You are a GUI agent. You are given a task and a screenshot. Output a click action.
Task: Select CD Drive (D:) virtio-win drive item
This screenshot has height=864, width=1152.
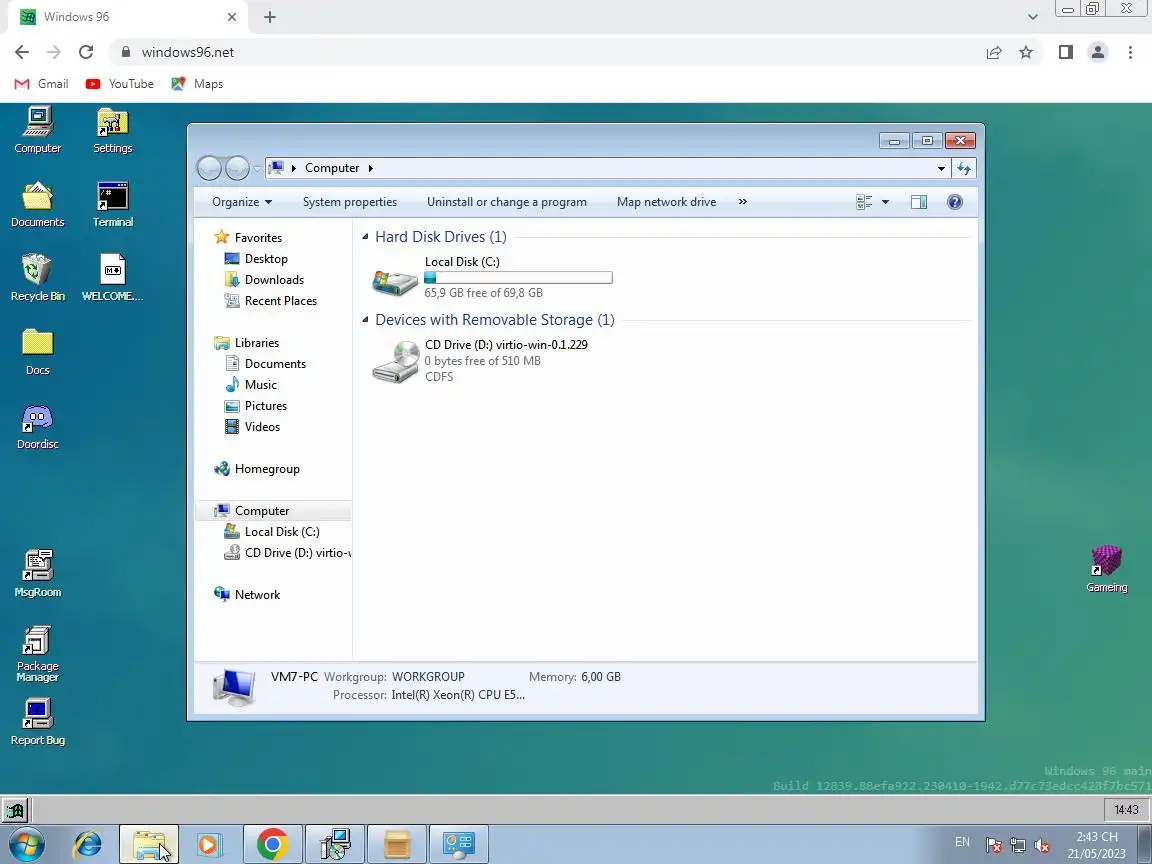point(480,361)
